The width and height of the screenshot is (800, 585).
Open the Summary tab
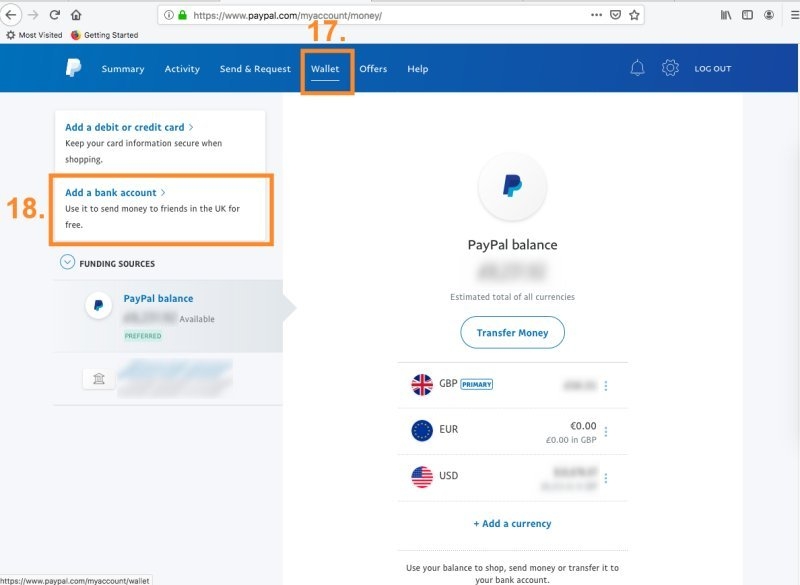click(x=123, y=69)
